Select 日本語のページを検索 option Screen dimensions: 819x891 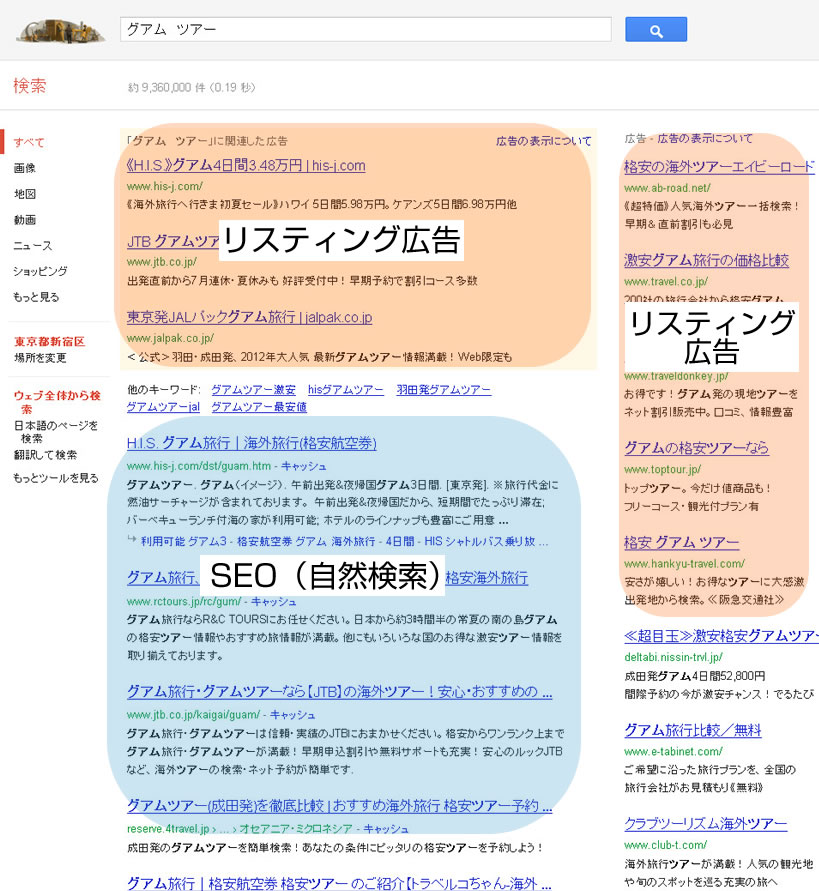[x=56, y=431]
